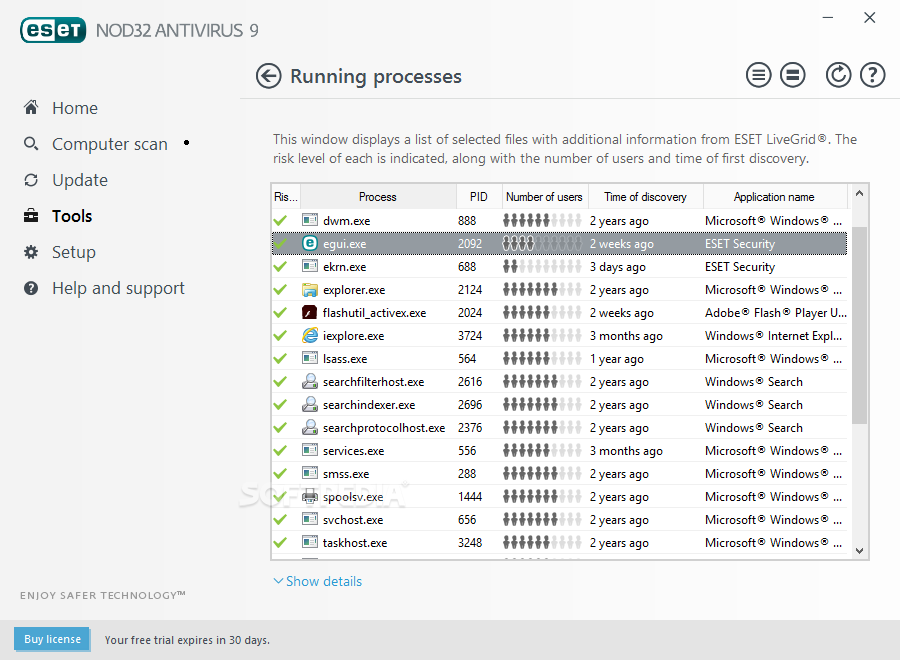Go to the Update section
The height and width of the screenshot is (660, 900).
pyautogui.click(x=80, y=180)
